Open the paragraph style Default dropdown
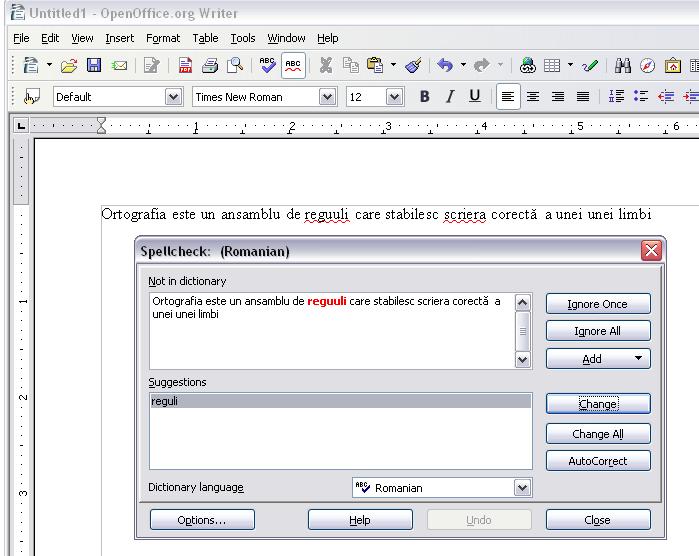 (x=173, y=97)
